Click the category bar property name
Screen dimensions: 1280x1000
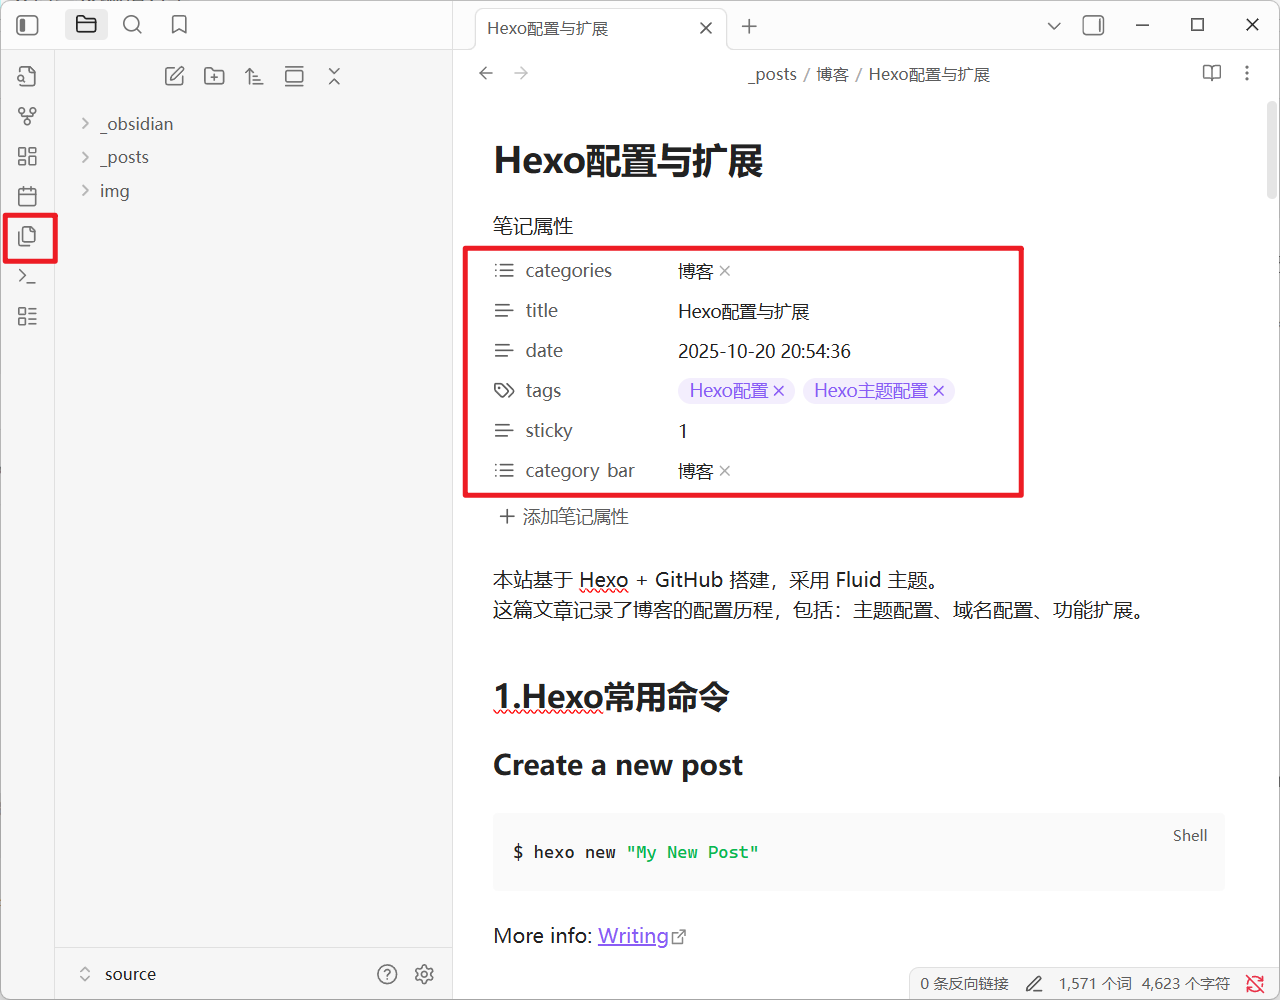coord(580,471)
